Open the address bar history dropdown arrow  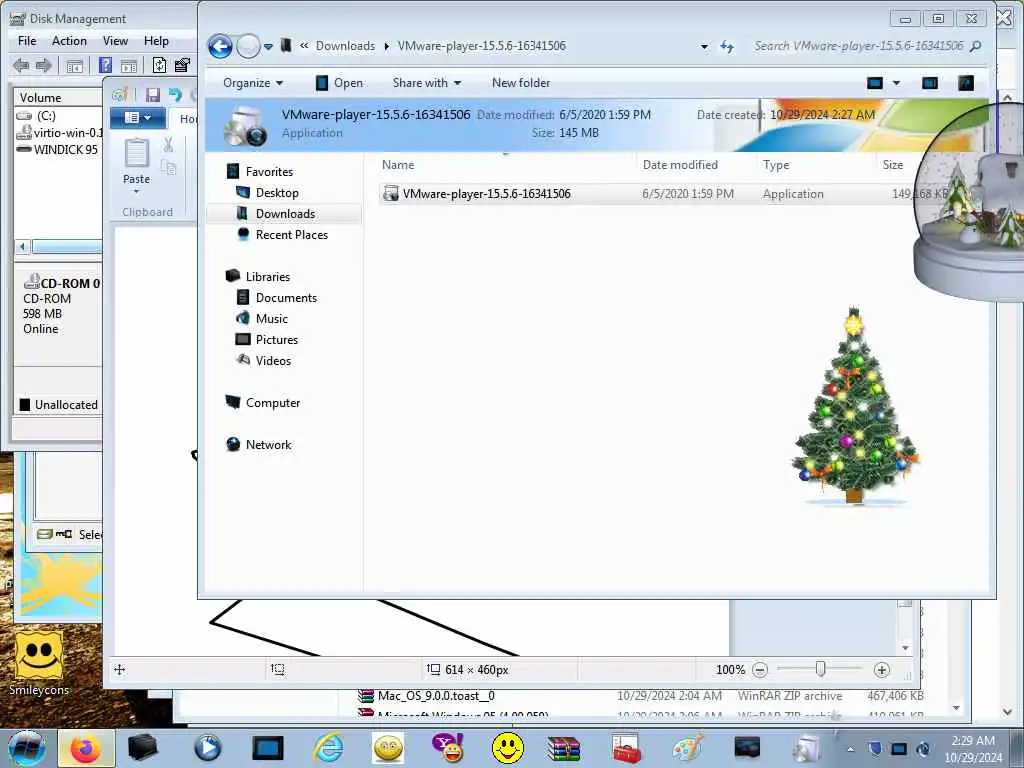[704, 46]
